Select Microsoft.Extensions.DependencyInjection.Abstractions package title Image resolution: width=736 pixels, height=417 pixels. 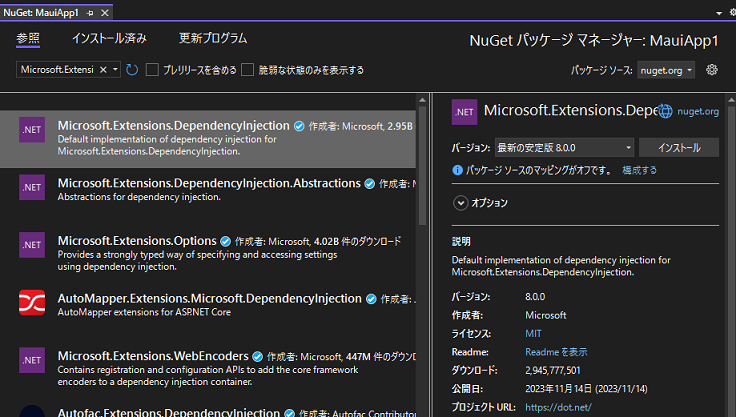pyautogui.click(x=209, y=183)
